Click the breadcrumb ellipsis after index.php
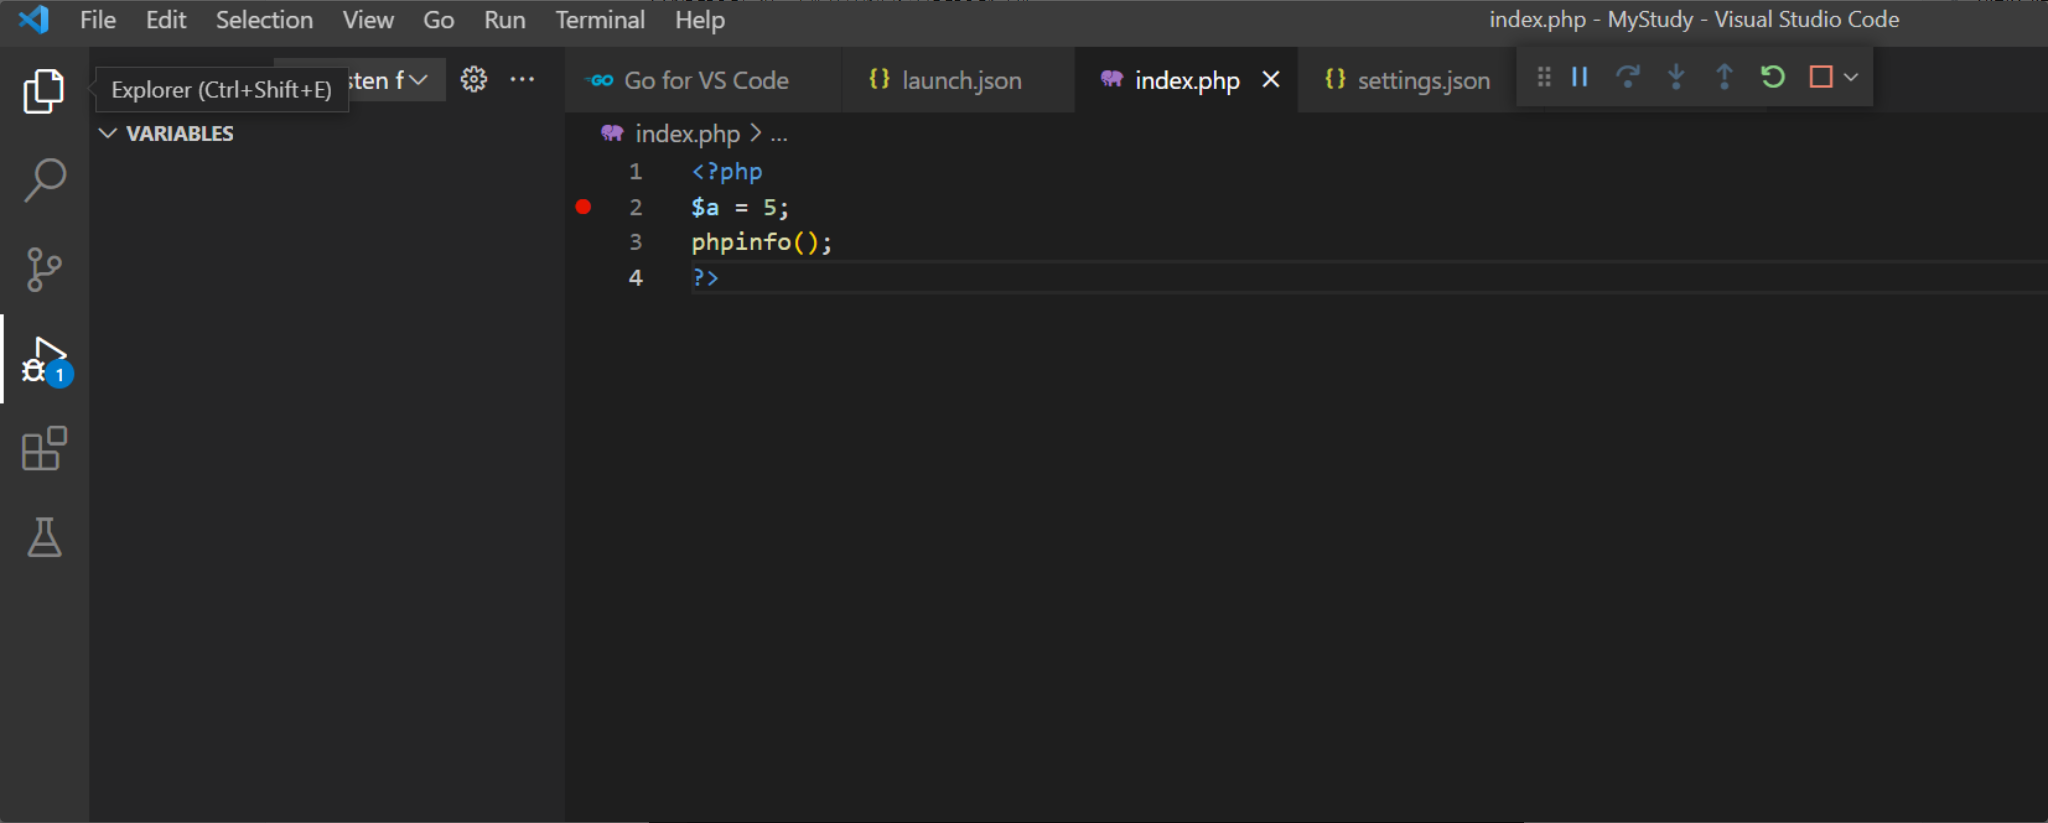This screenshot has width=2048, height=823. pyautogui.click(x=779, y=134)
